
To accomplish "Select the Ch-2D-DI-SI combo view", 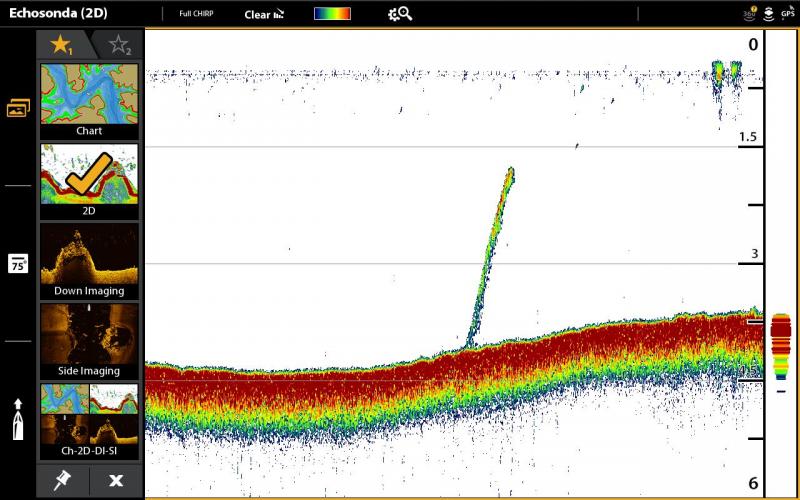I will tap(89, 420).
